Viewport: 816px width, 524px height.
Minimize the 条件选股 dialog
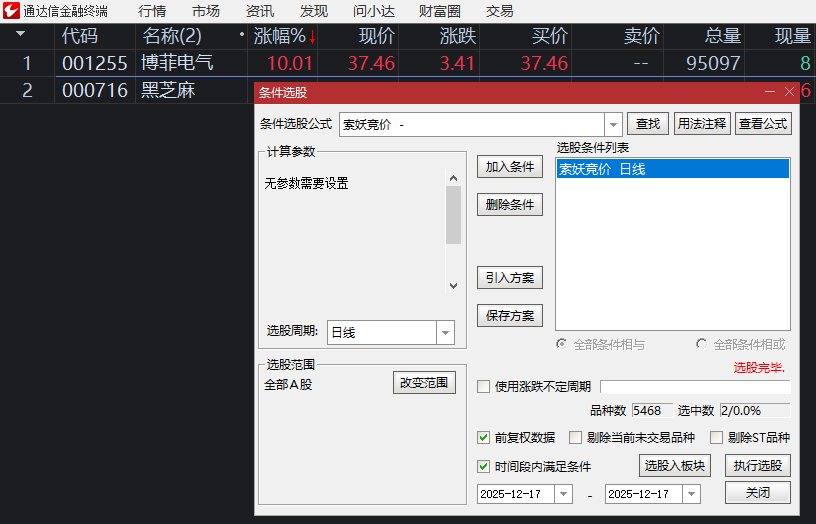[x=770, y=91]
